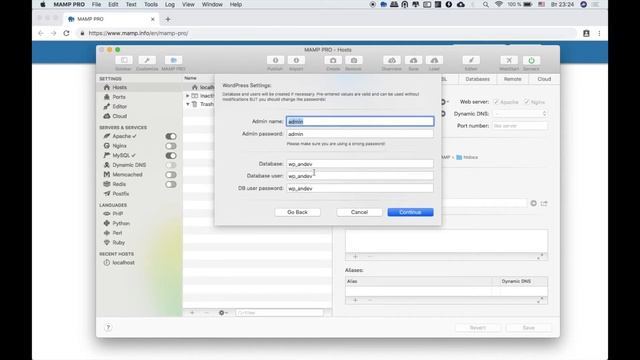
Task: Toggle the Dynamic DNS sidebar switch
Action: pos(171,165)
